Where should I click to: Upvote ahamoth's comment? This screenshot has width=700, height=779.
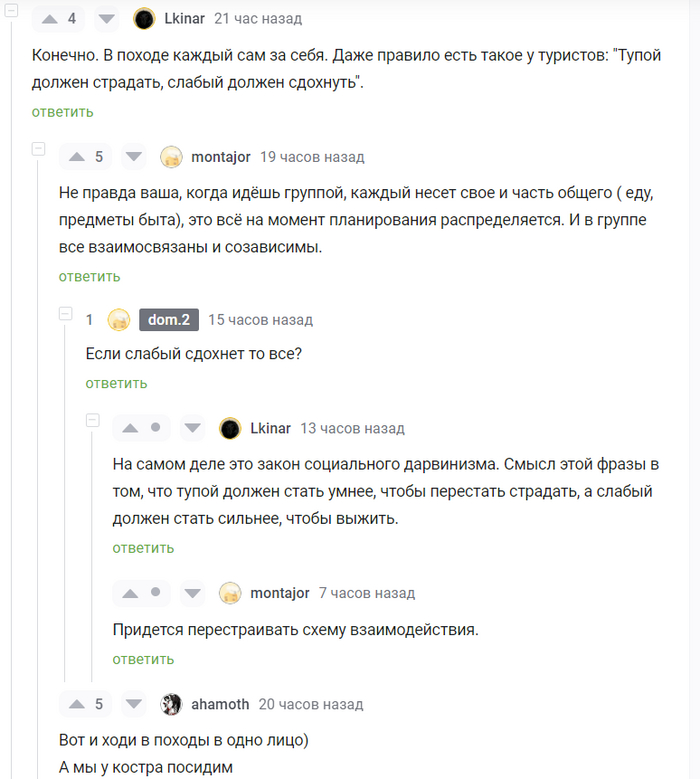pyautogui.click(x=74, y=704)
